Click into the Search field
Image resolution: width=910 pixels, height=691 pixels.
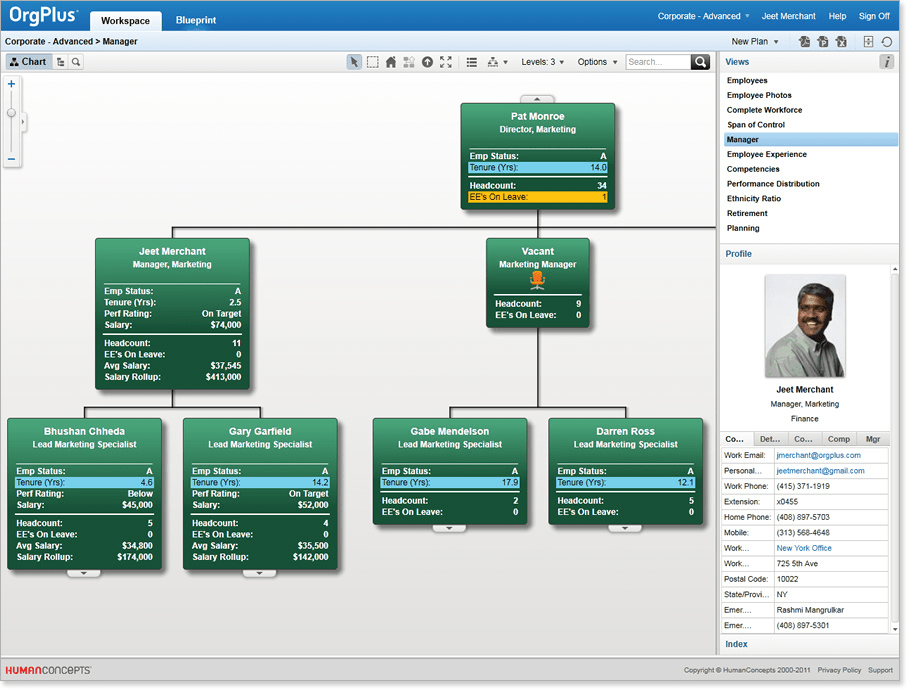click(658, 62)
